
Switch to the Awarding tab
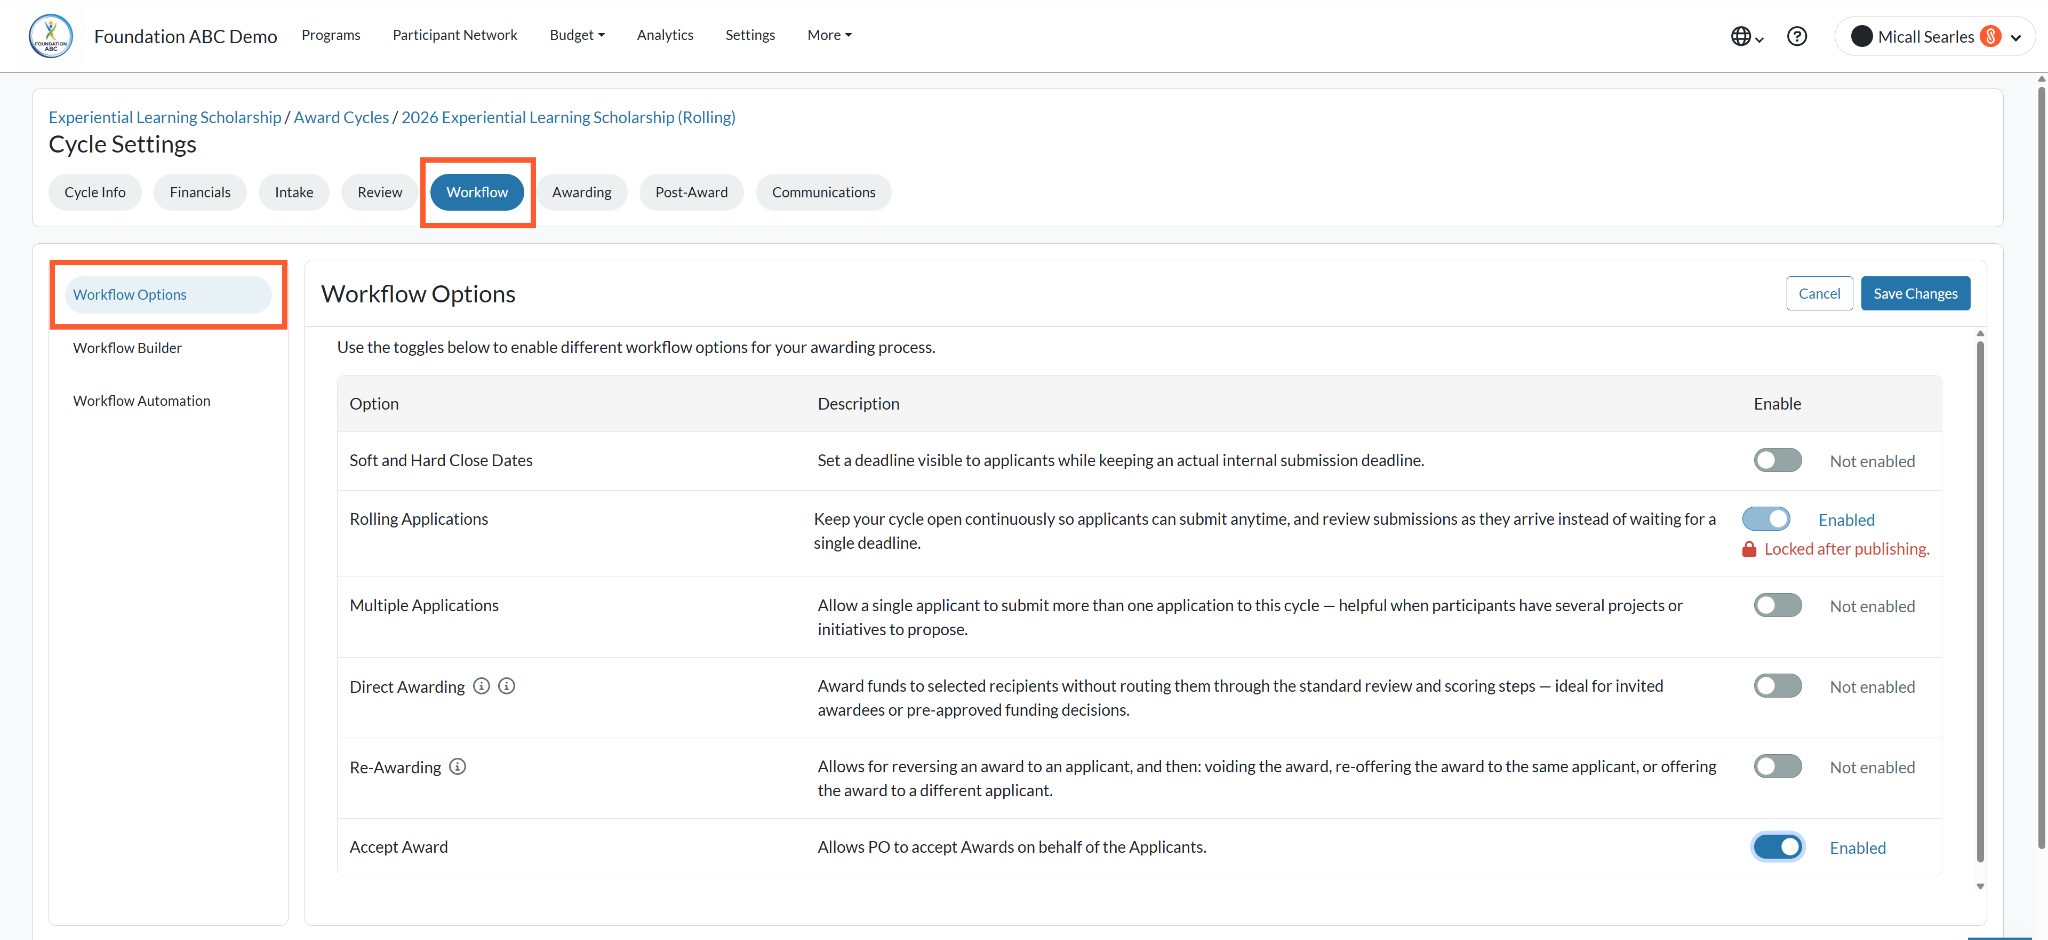pos(582,192)
